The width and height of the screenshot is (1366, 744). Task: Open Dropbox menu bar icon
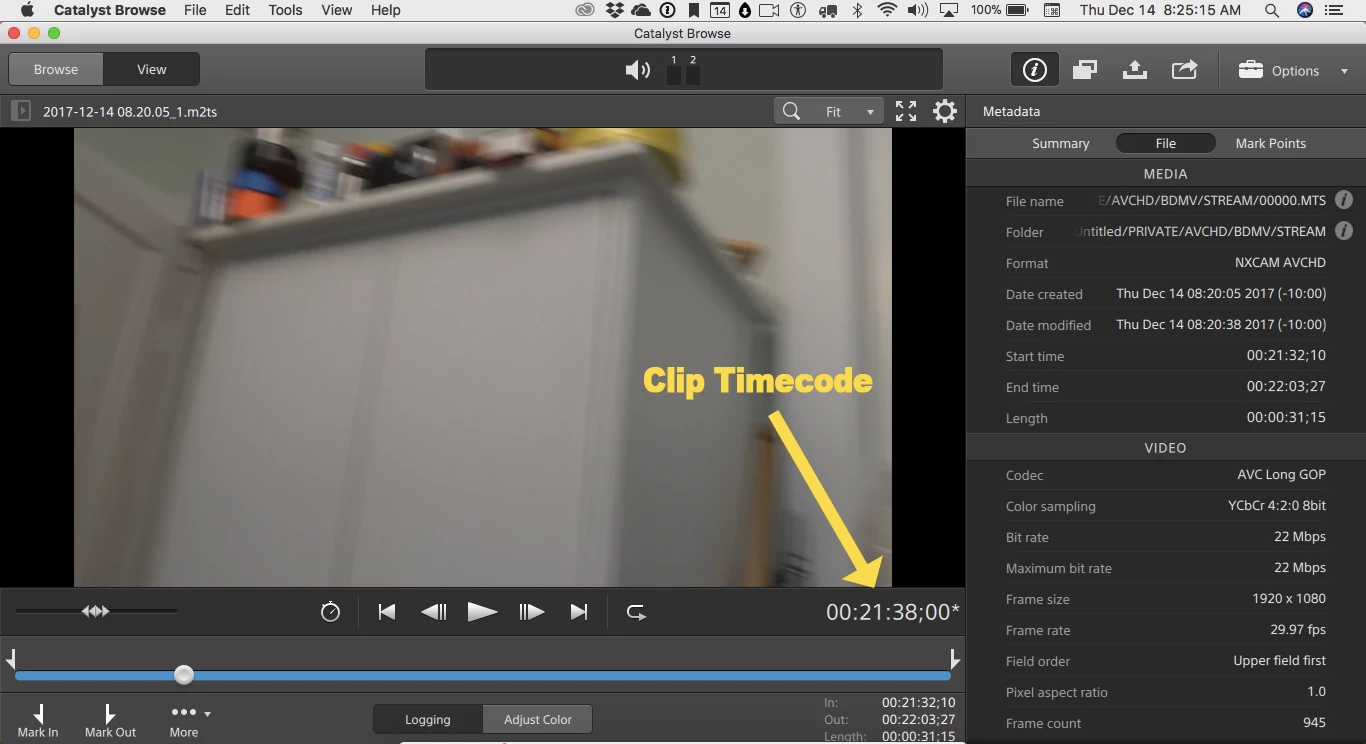pyautogui.click(x=615, y=10)
